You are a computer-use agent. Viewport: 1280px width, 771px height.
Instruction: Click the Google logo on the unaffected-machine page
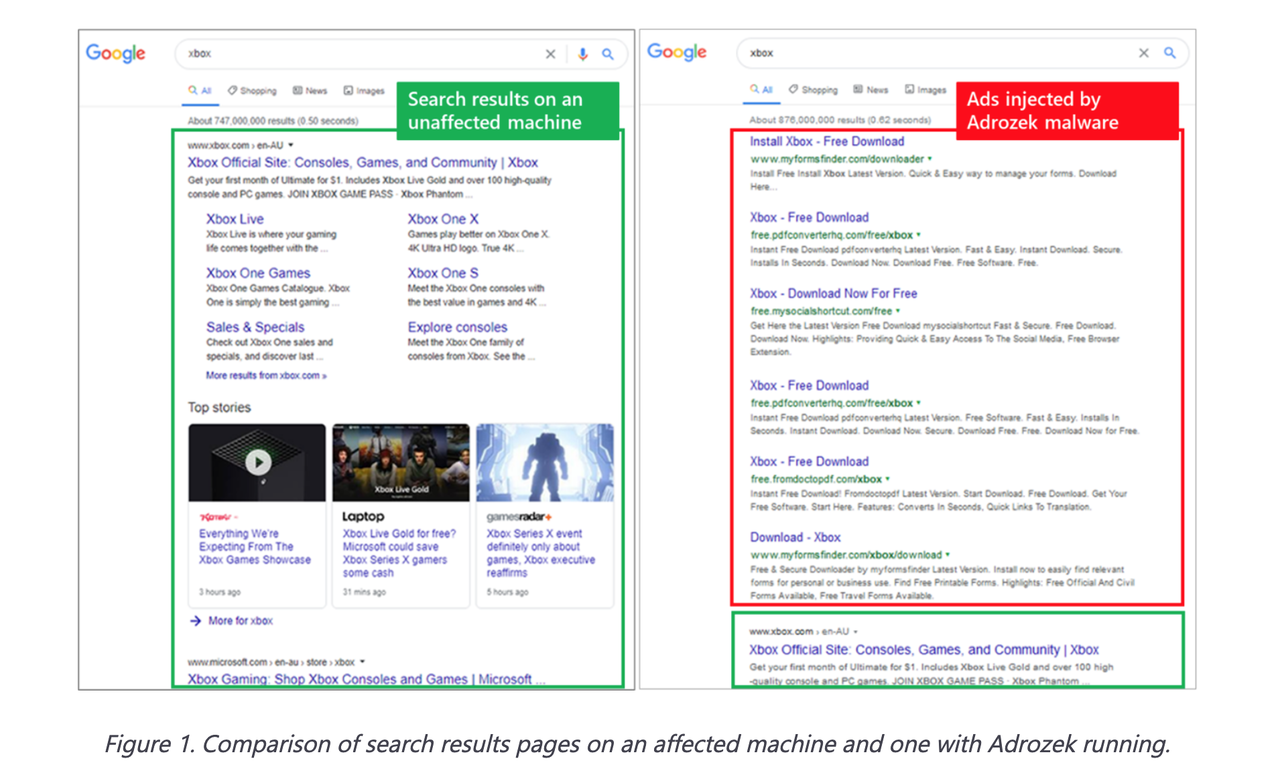115,54
